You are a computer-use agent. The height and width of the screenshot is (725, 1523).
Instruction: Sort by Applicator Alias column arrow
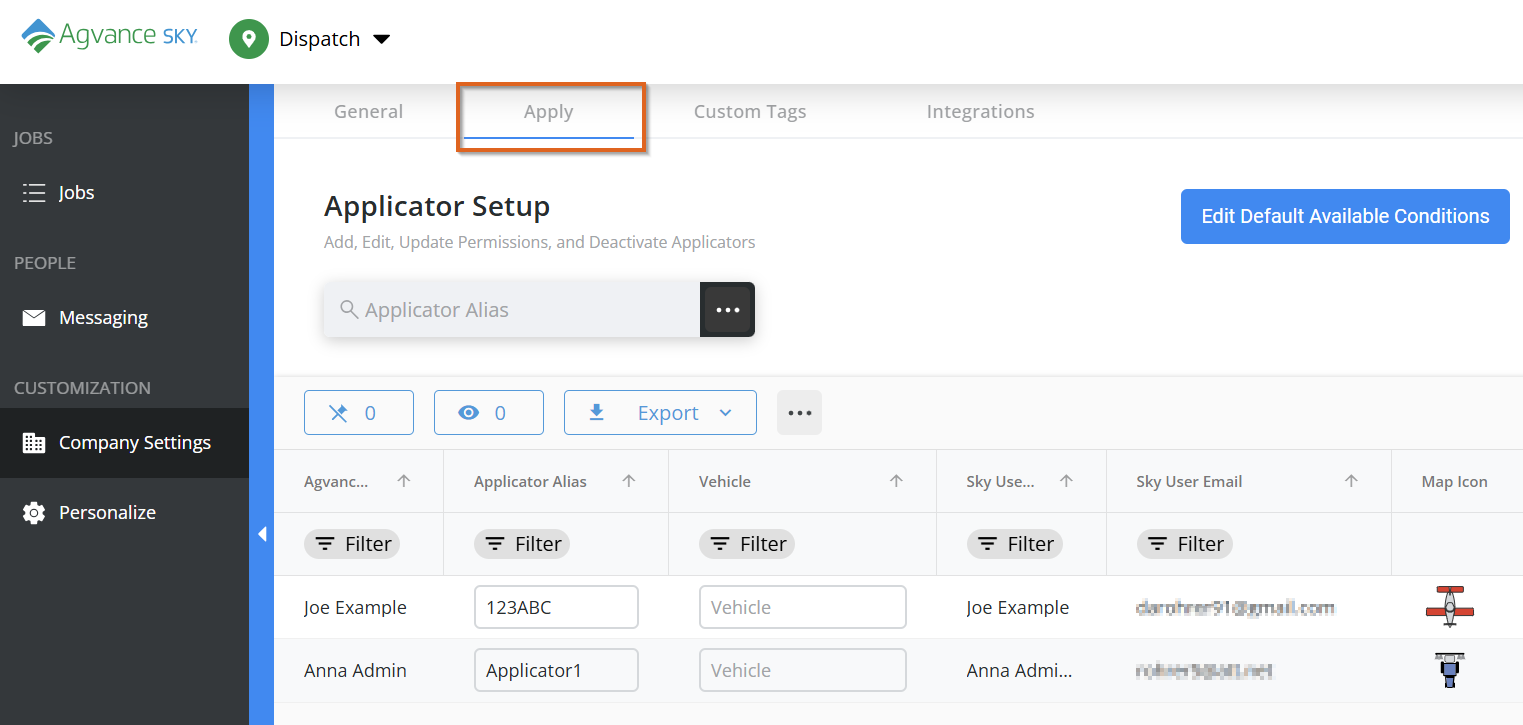point(629,481)
